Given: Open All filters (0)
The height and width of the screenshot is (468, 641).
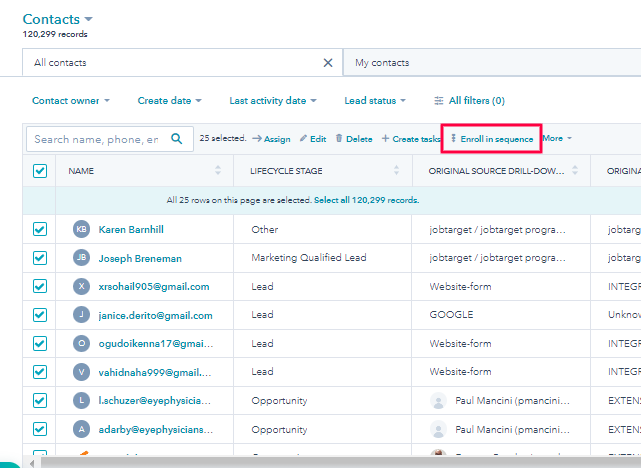Looking at the screenshot, I should pos(469,101).
